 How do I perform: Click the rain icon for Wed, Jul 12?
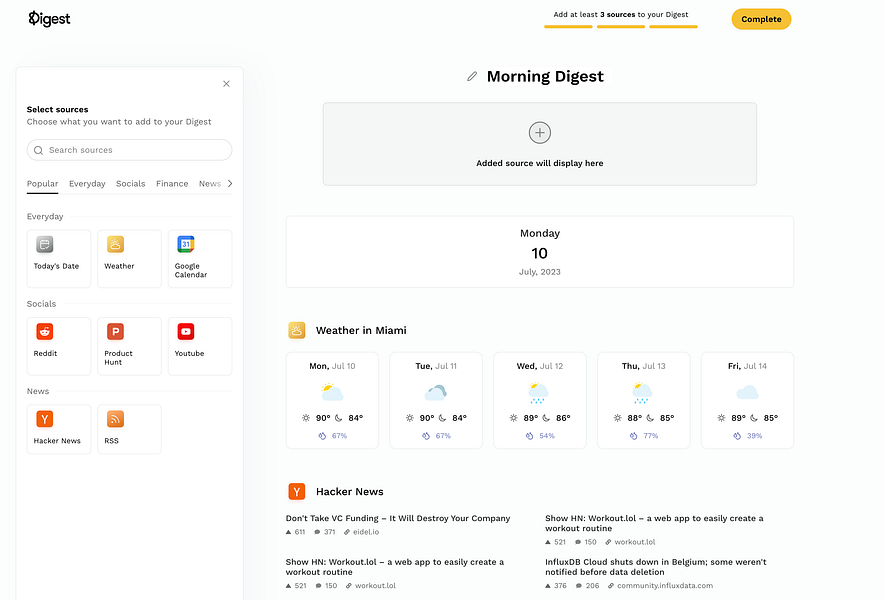click(538, 393)
